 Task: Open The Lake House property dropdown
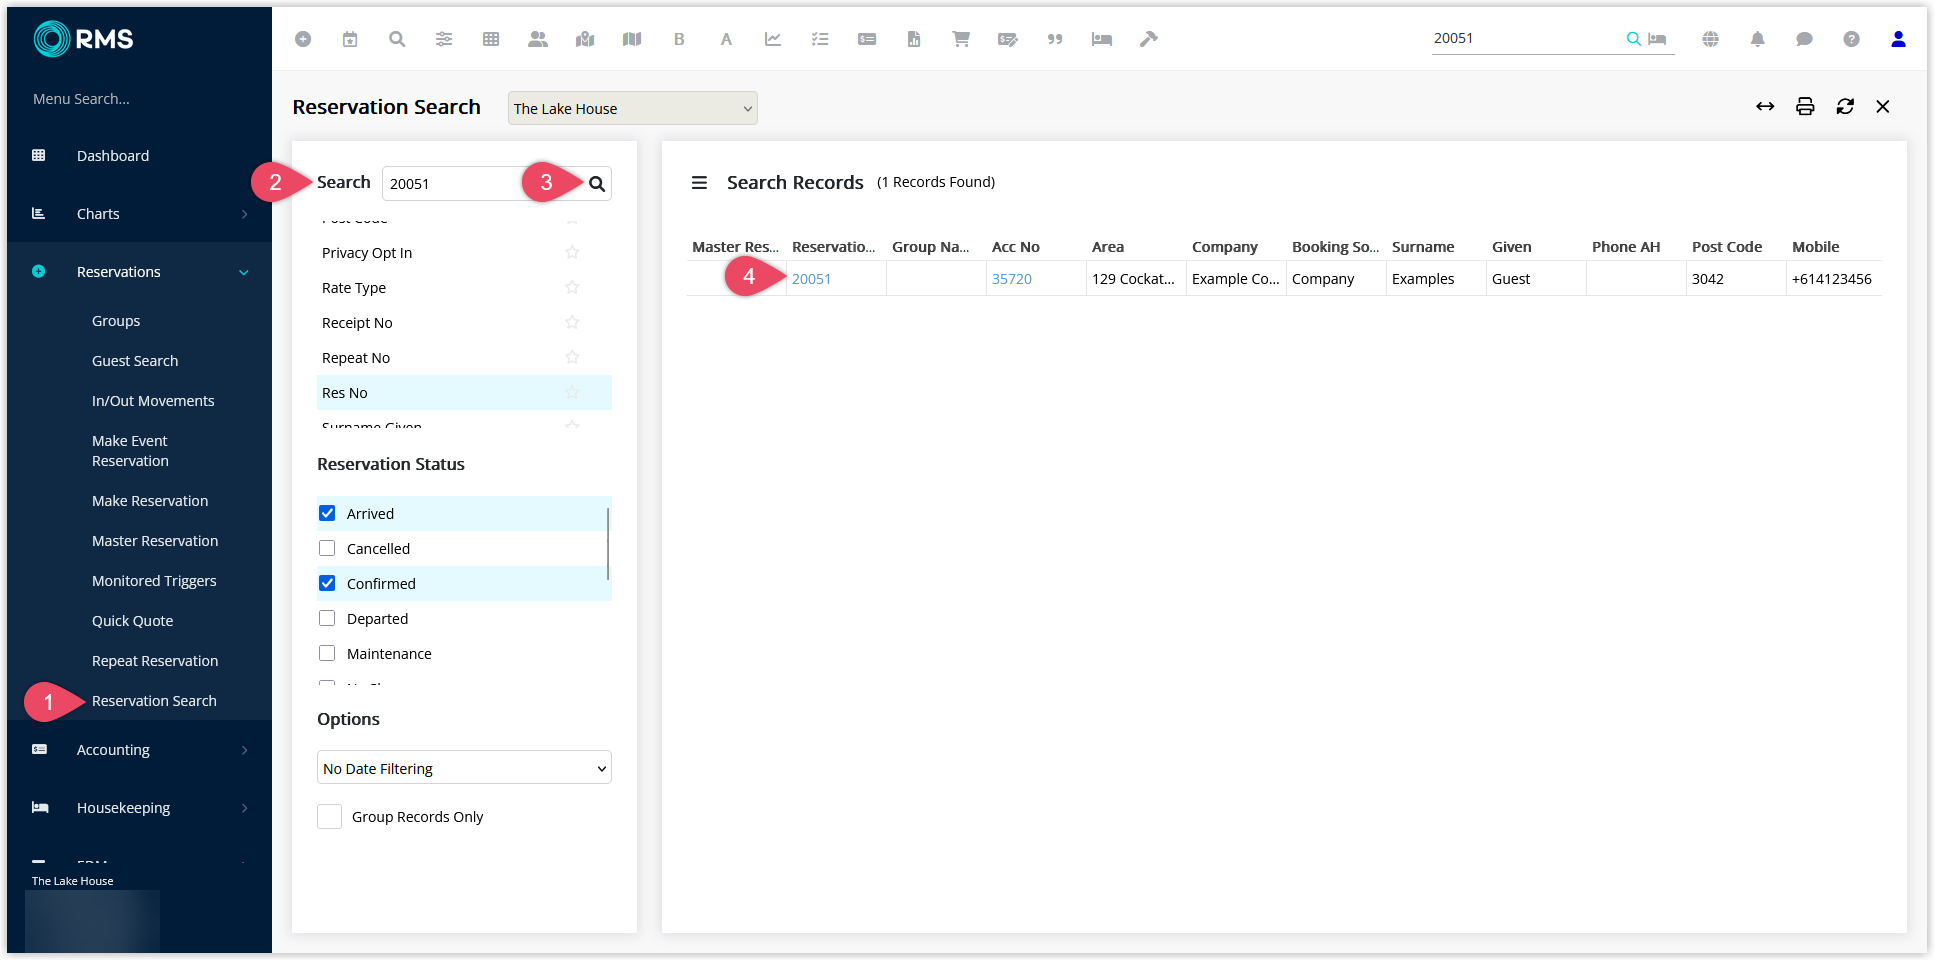(x=632, y=108)
